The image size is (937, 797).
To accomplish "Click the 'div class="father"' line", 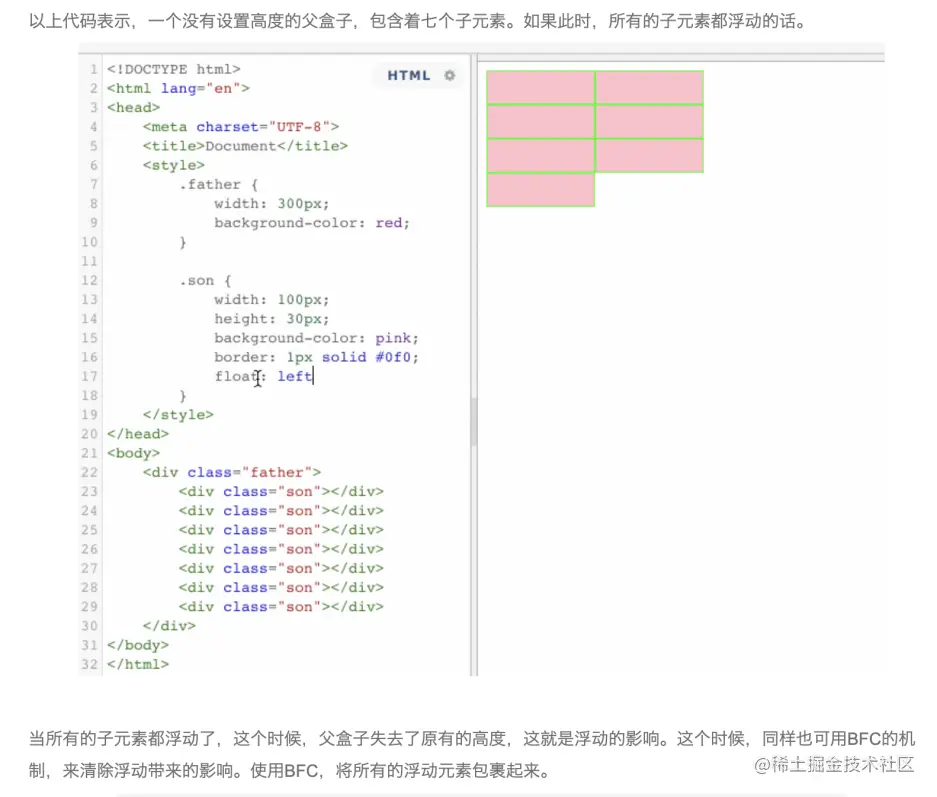I will pos(232,472).
